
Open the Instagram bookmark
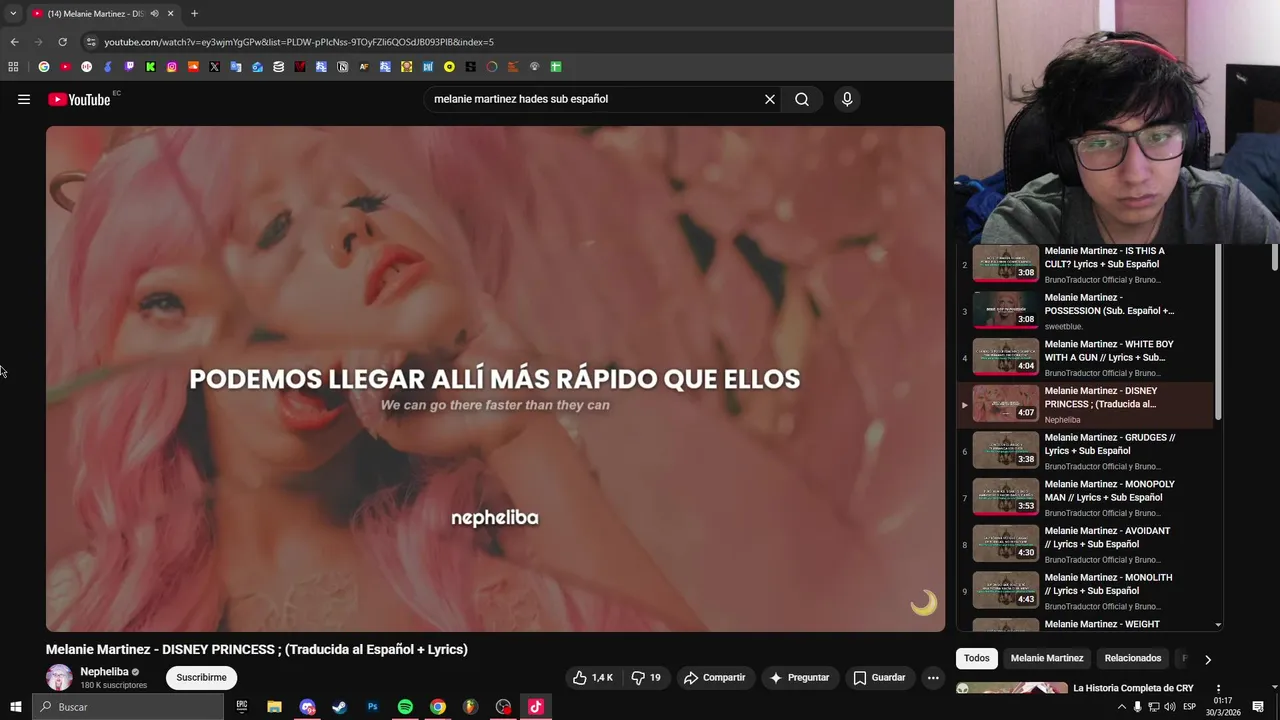point(172,67)
